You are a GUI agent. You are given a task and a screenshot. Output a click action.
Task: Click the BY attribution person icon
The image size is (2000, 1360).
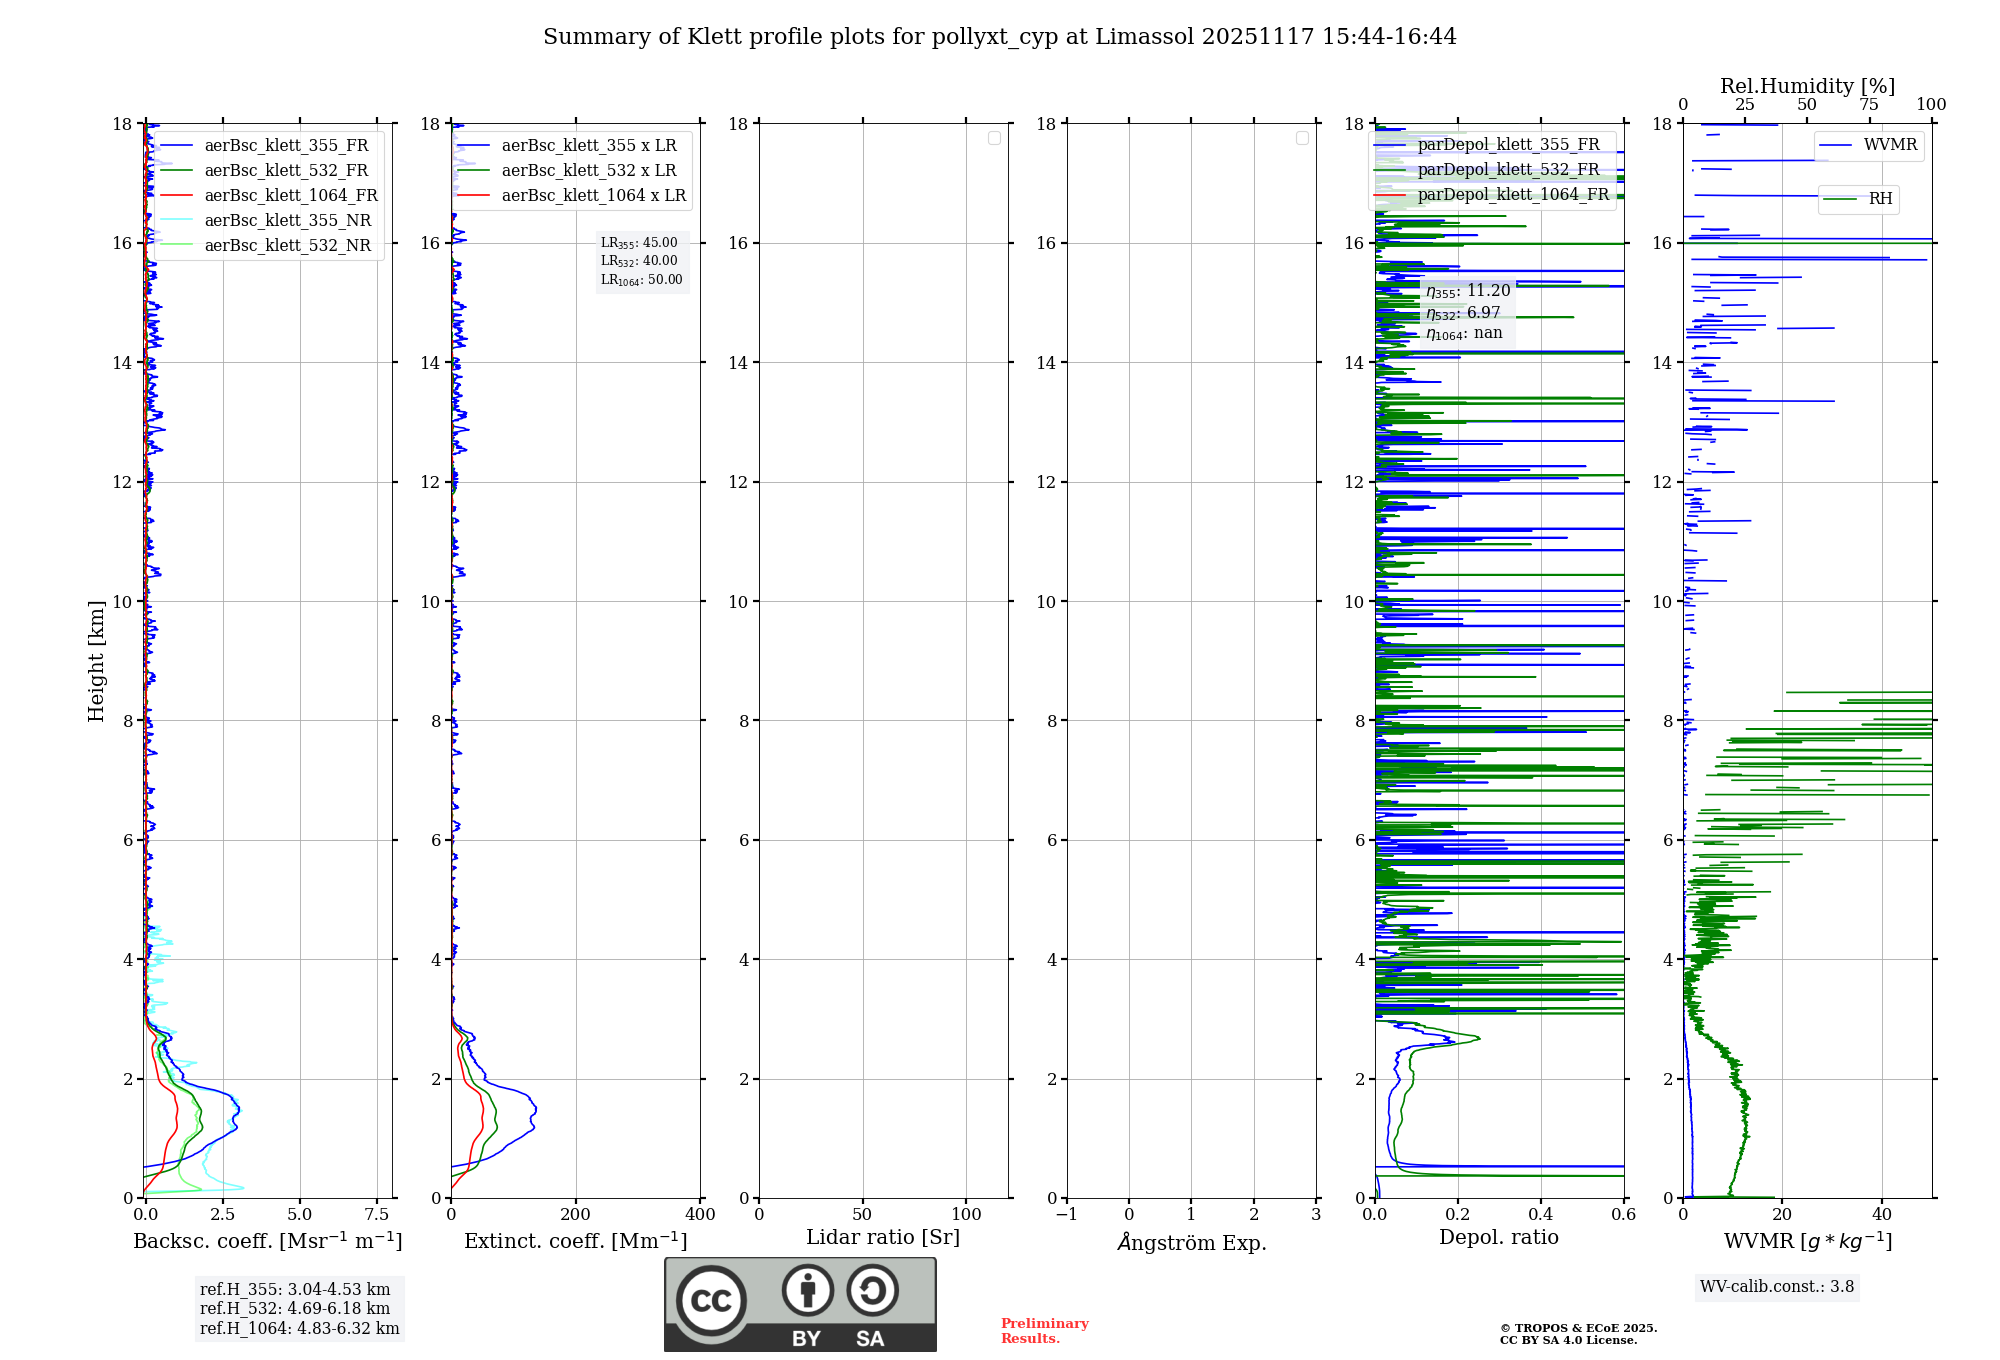[x=807, y=1290]
